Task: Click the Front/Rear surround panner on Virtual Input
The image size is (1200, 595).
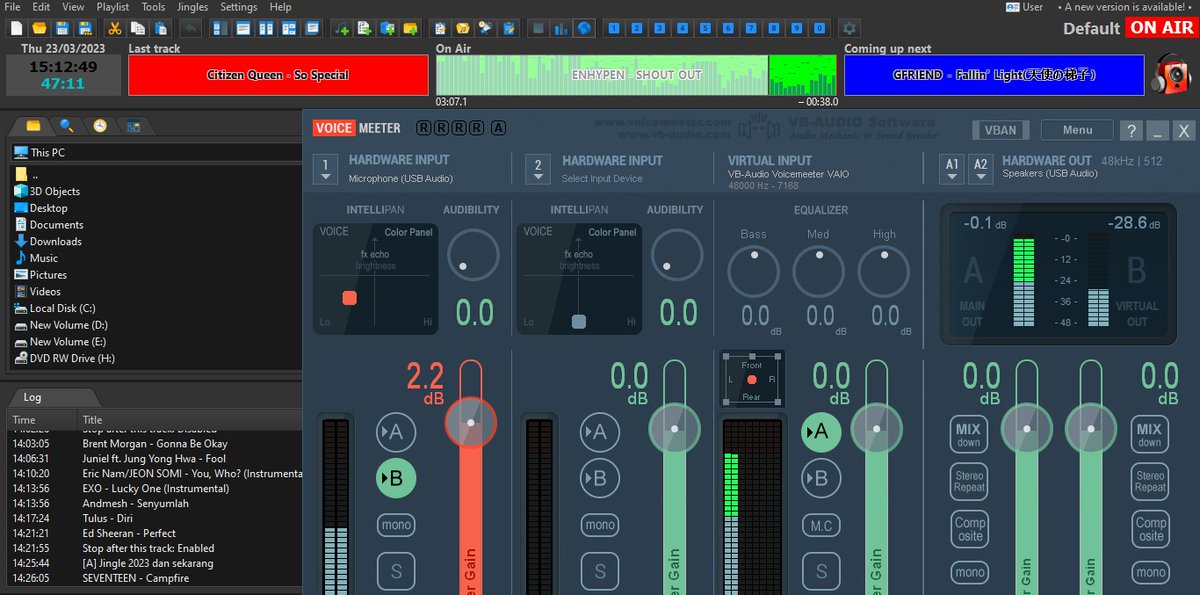Action: coord(752,379)
